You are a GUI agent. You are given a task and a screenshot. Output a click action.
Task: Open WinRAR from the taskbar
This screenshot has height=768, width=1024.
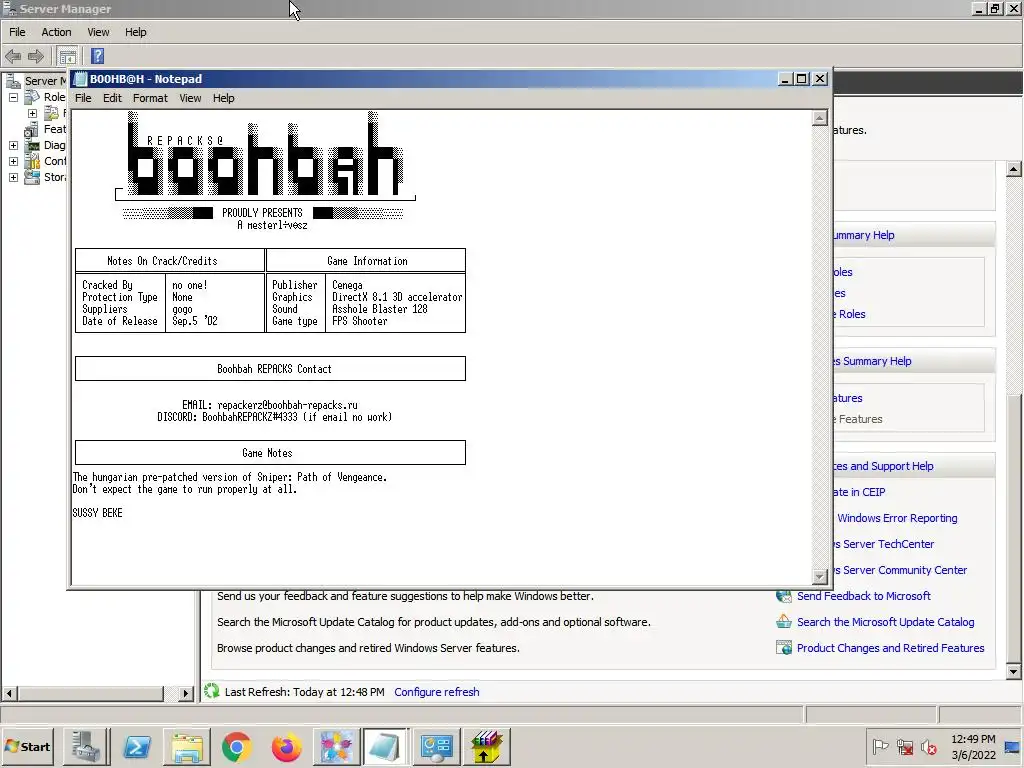(x=486, y=746)
